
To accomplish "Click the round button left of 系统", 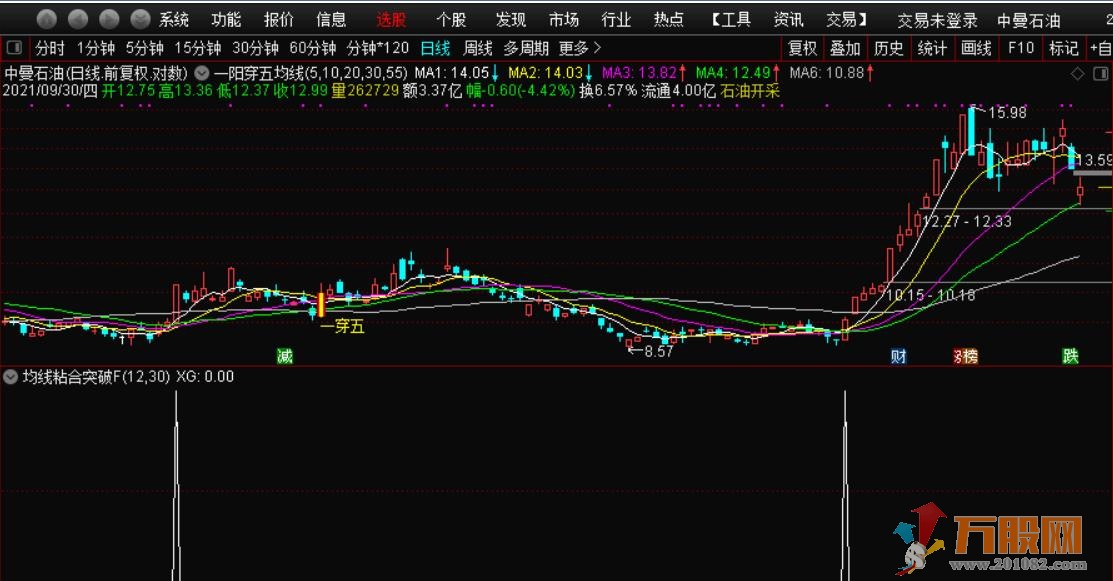I will coord(141,19).
